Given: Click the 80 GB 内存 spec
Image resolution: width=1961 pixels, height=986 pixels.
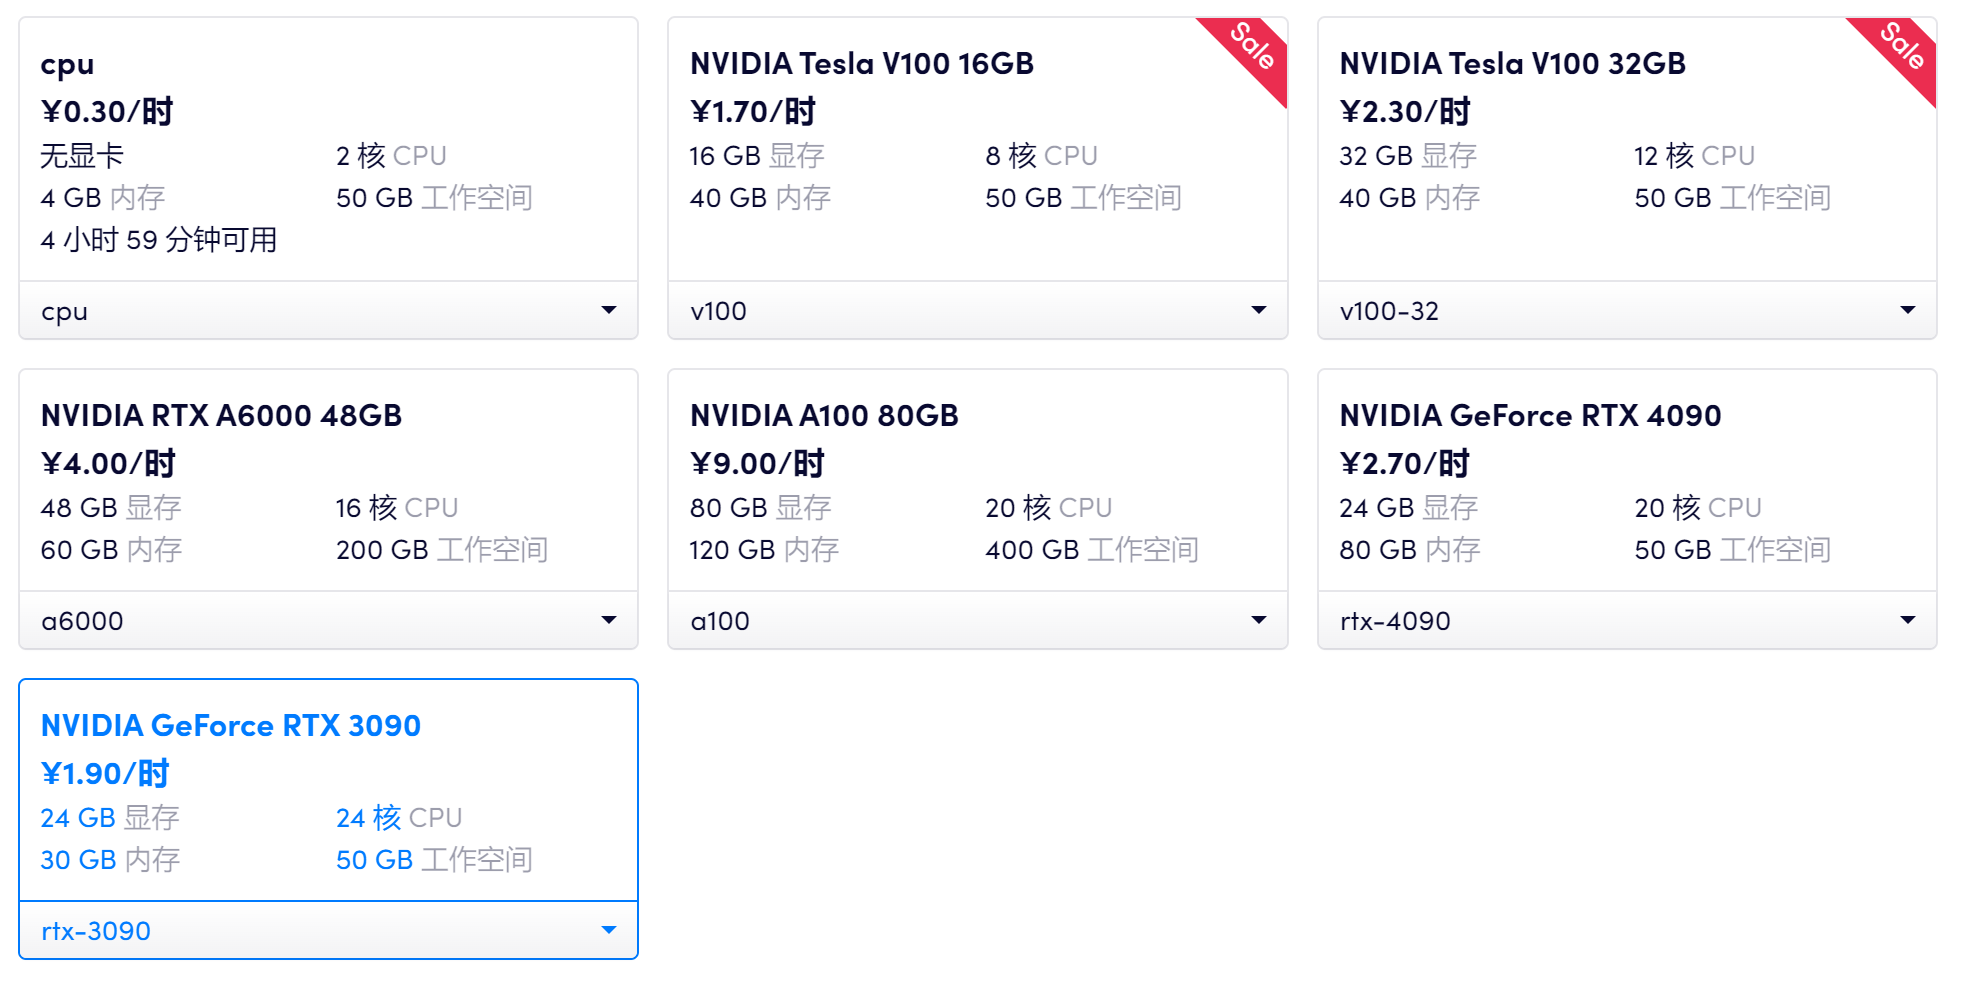Looking at the screenshot, I should pos(1410,550).
